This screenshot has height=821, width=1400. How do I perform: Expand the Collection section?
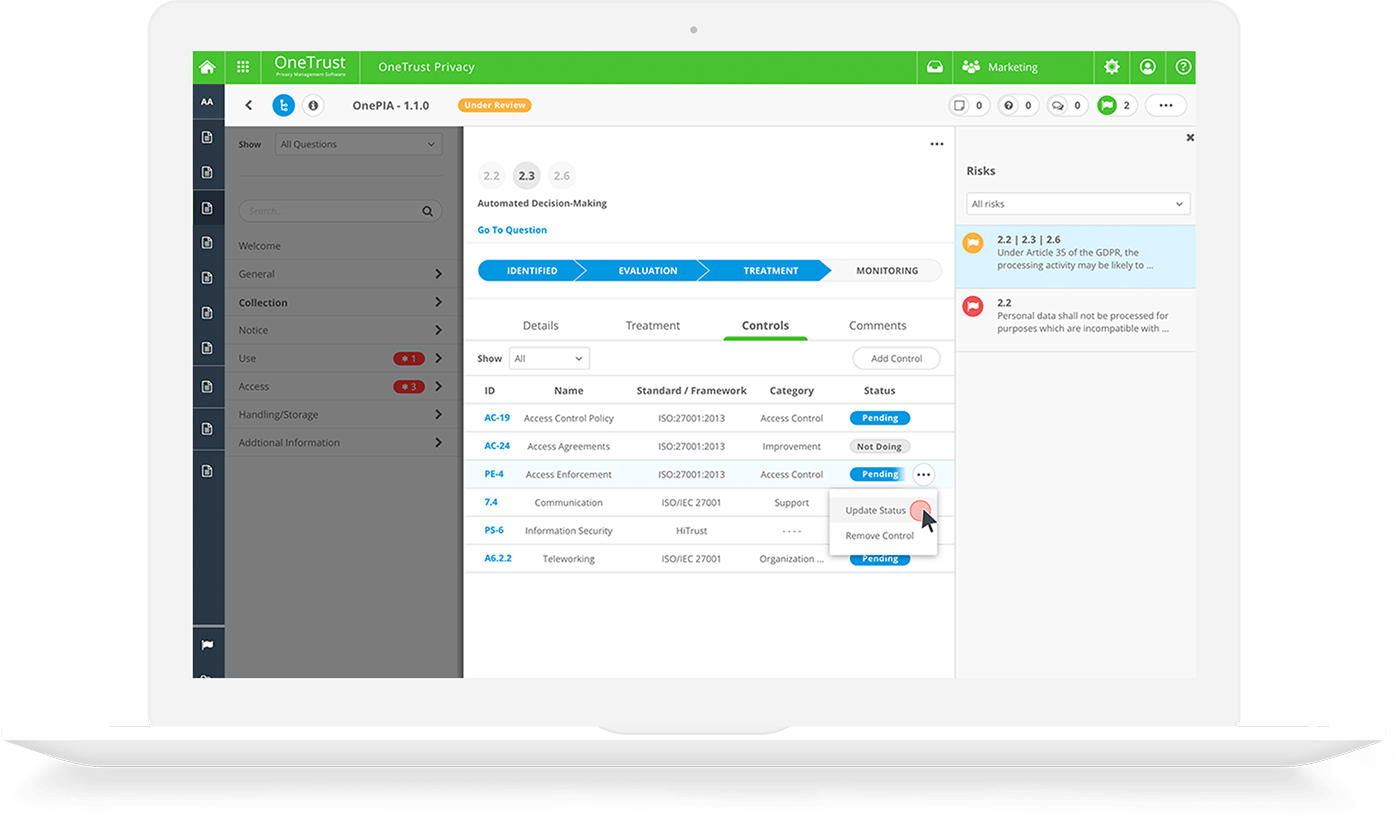click(x=341, y=302)
